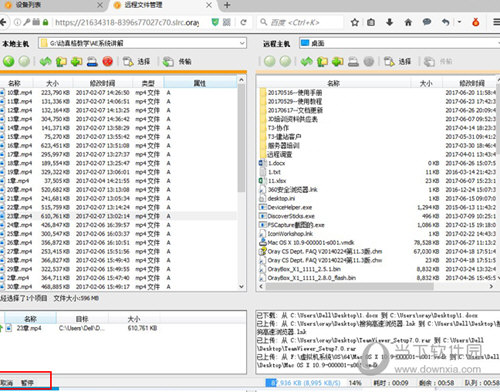
Task: Click 暂停 to pause transfer
Action: point(27,382)
